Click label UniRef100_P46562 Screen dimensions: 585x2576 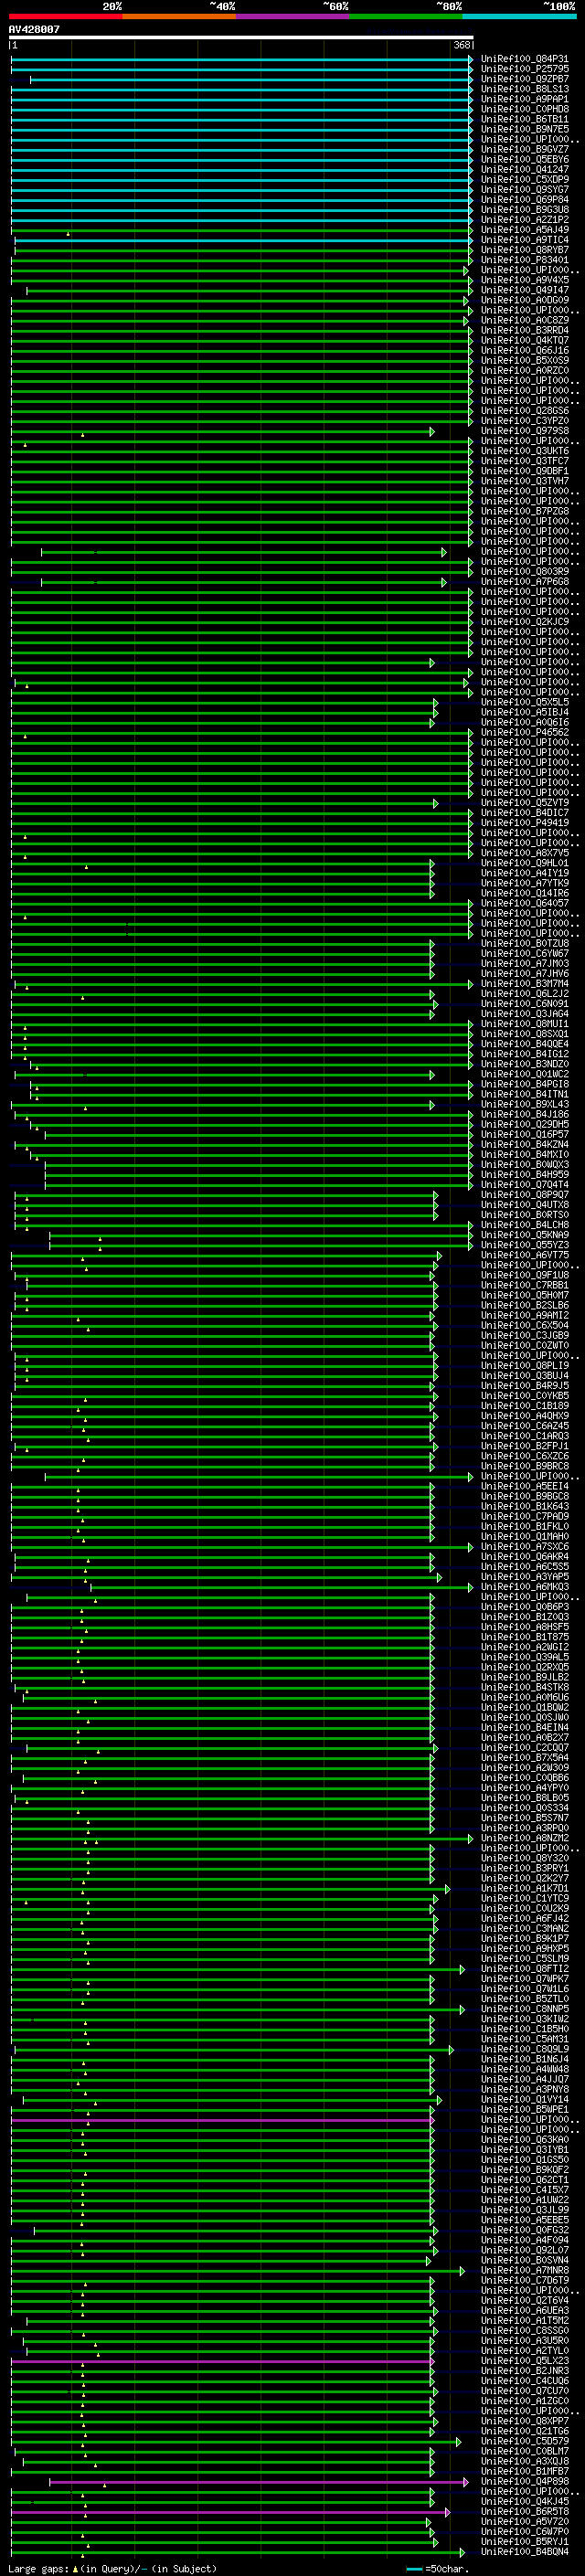[525, 732]
